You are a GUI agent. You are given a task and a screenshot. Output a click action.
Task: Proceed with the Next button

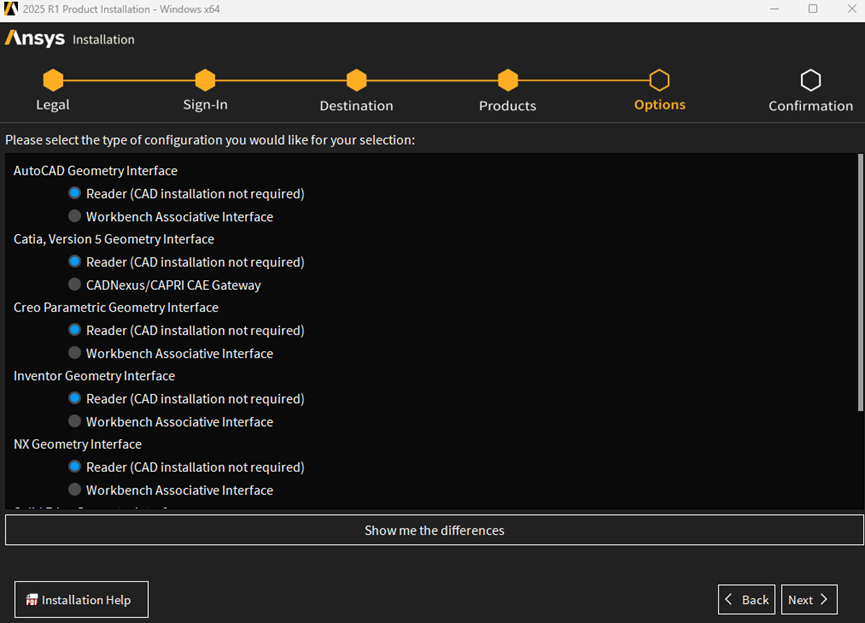click(x=809, y=599)
